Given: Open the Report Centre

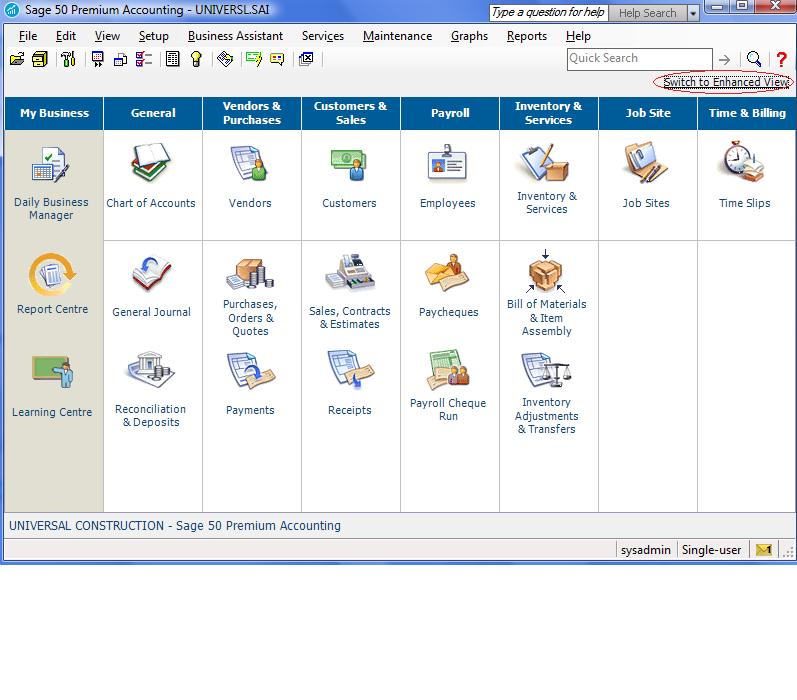Looking at the screenshot, I should [52, 284].
